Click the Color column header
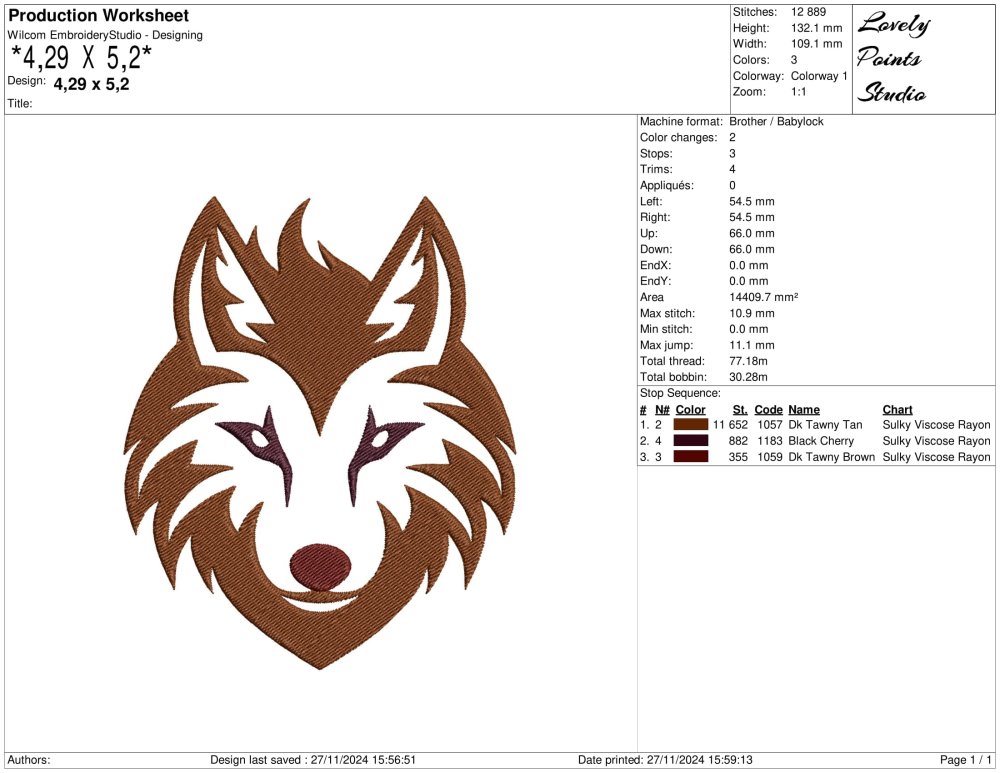 pyautogui.click(x=690, y=410)
